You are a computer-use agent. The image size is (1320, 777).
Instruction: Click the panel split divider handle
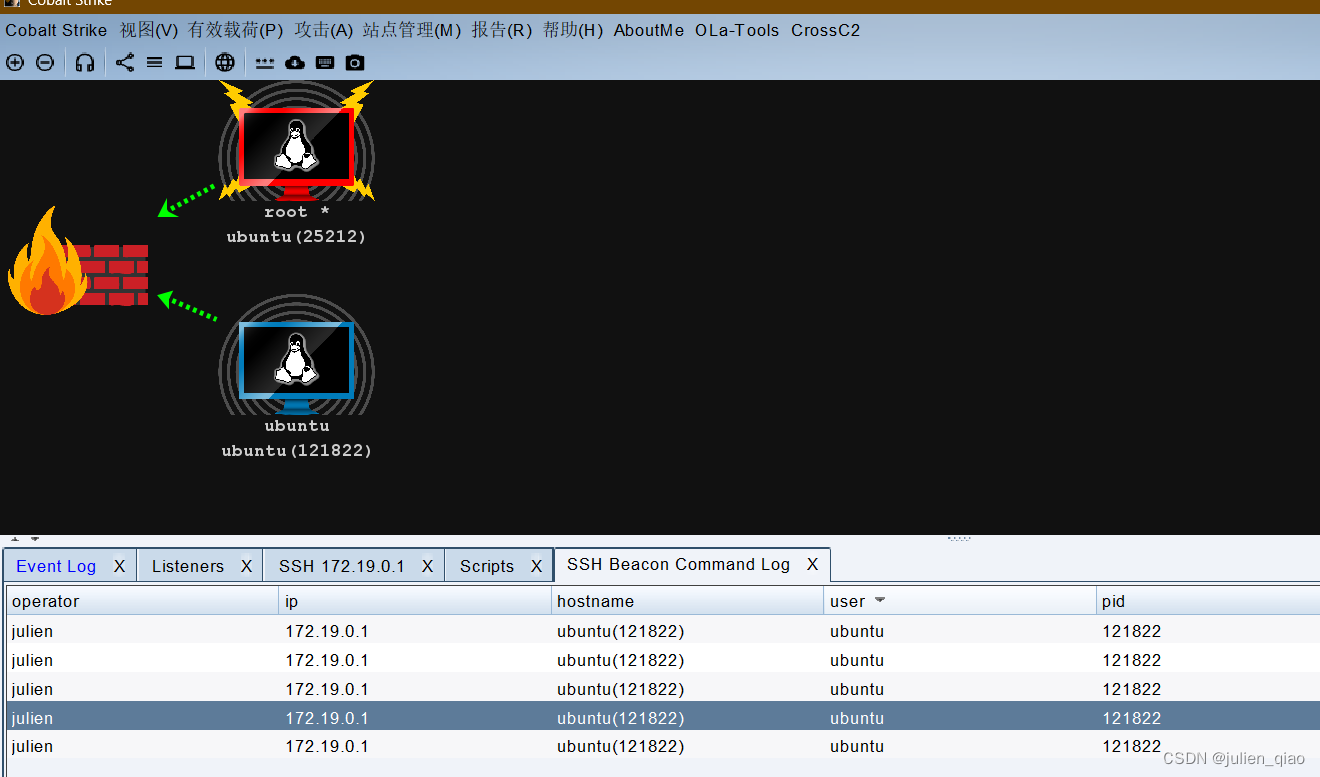point(958,538)
